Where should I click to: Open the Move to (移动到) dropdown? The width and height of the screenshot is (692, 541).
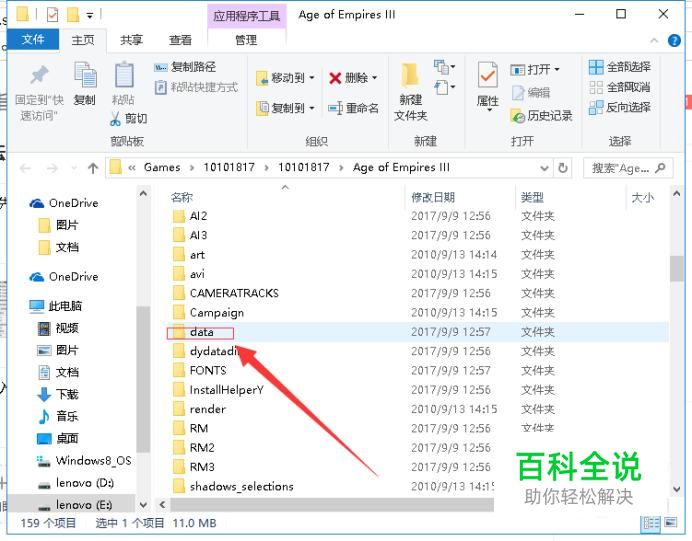pos(312,78)
